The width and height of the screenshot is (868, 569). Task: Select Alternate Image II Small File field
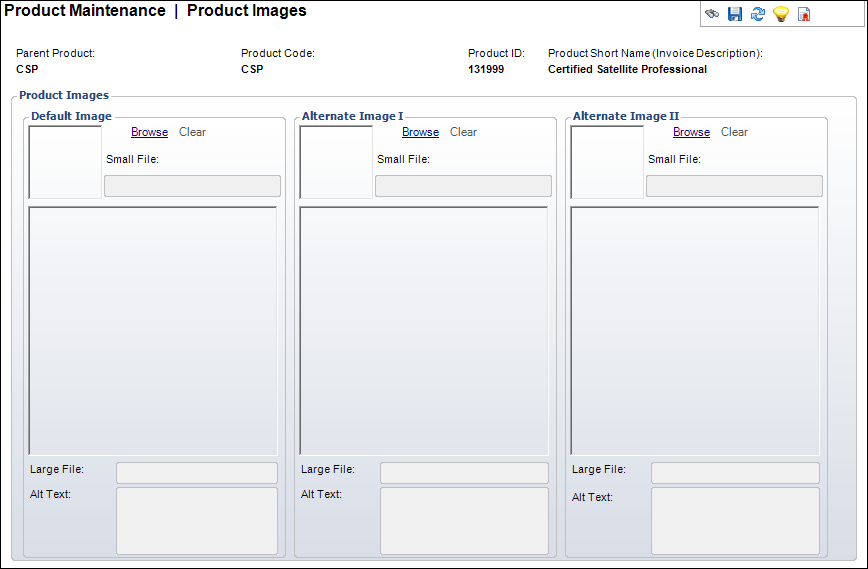pos(734,186)
